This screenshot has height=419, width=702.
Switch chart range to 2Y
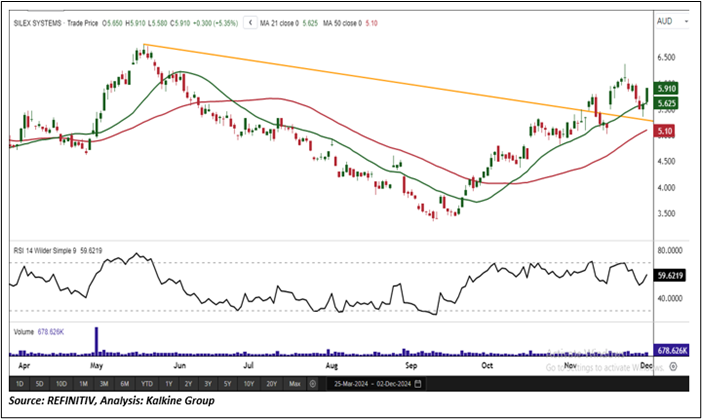188,384
